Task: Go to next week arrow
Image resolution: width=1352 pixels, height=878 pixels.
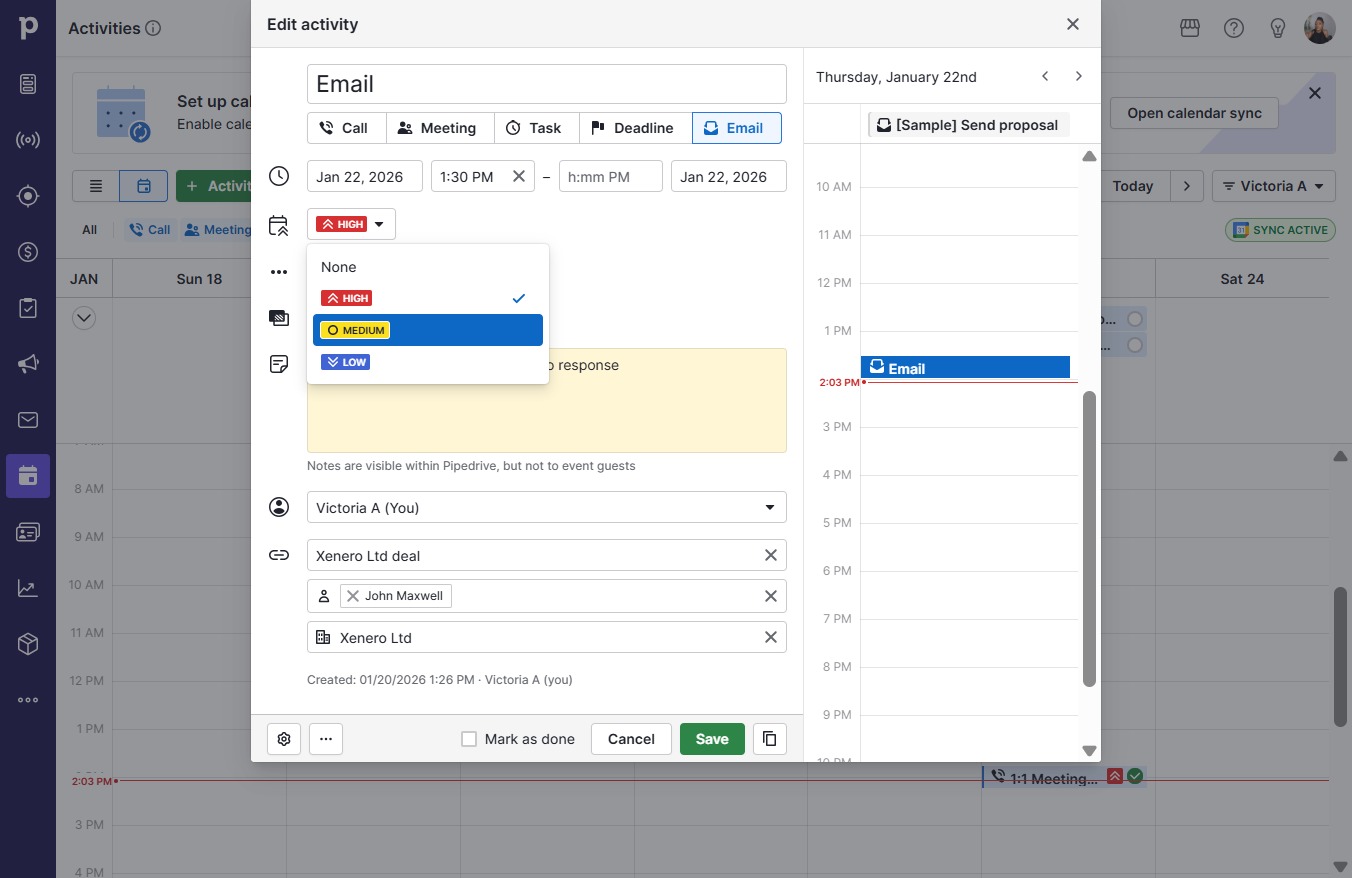Action: pos(1187,186)
